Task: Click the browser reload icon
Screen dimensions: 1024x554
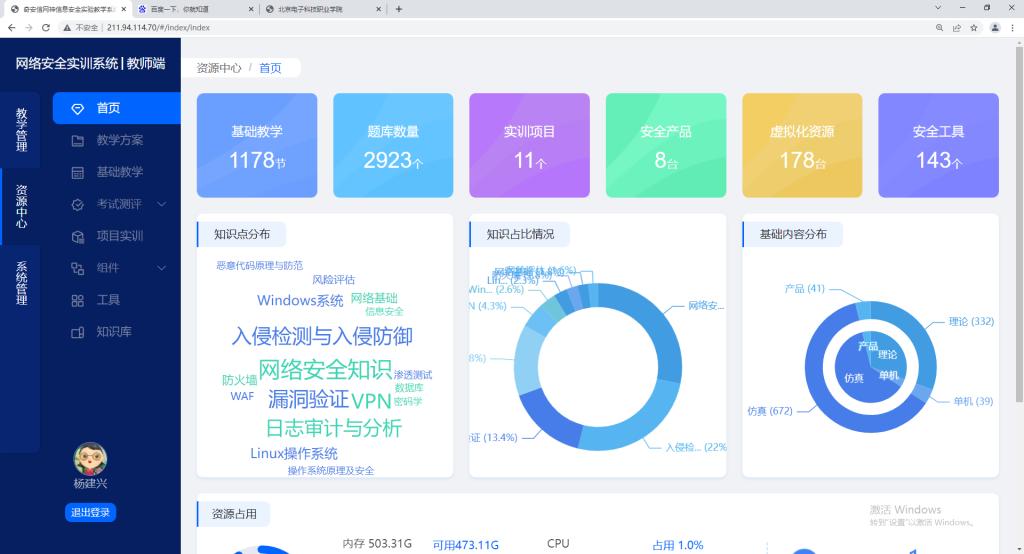Action: pyautogui.click(x=46, y=27)
